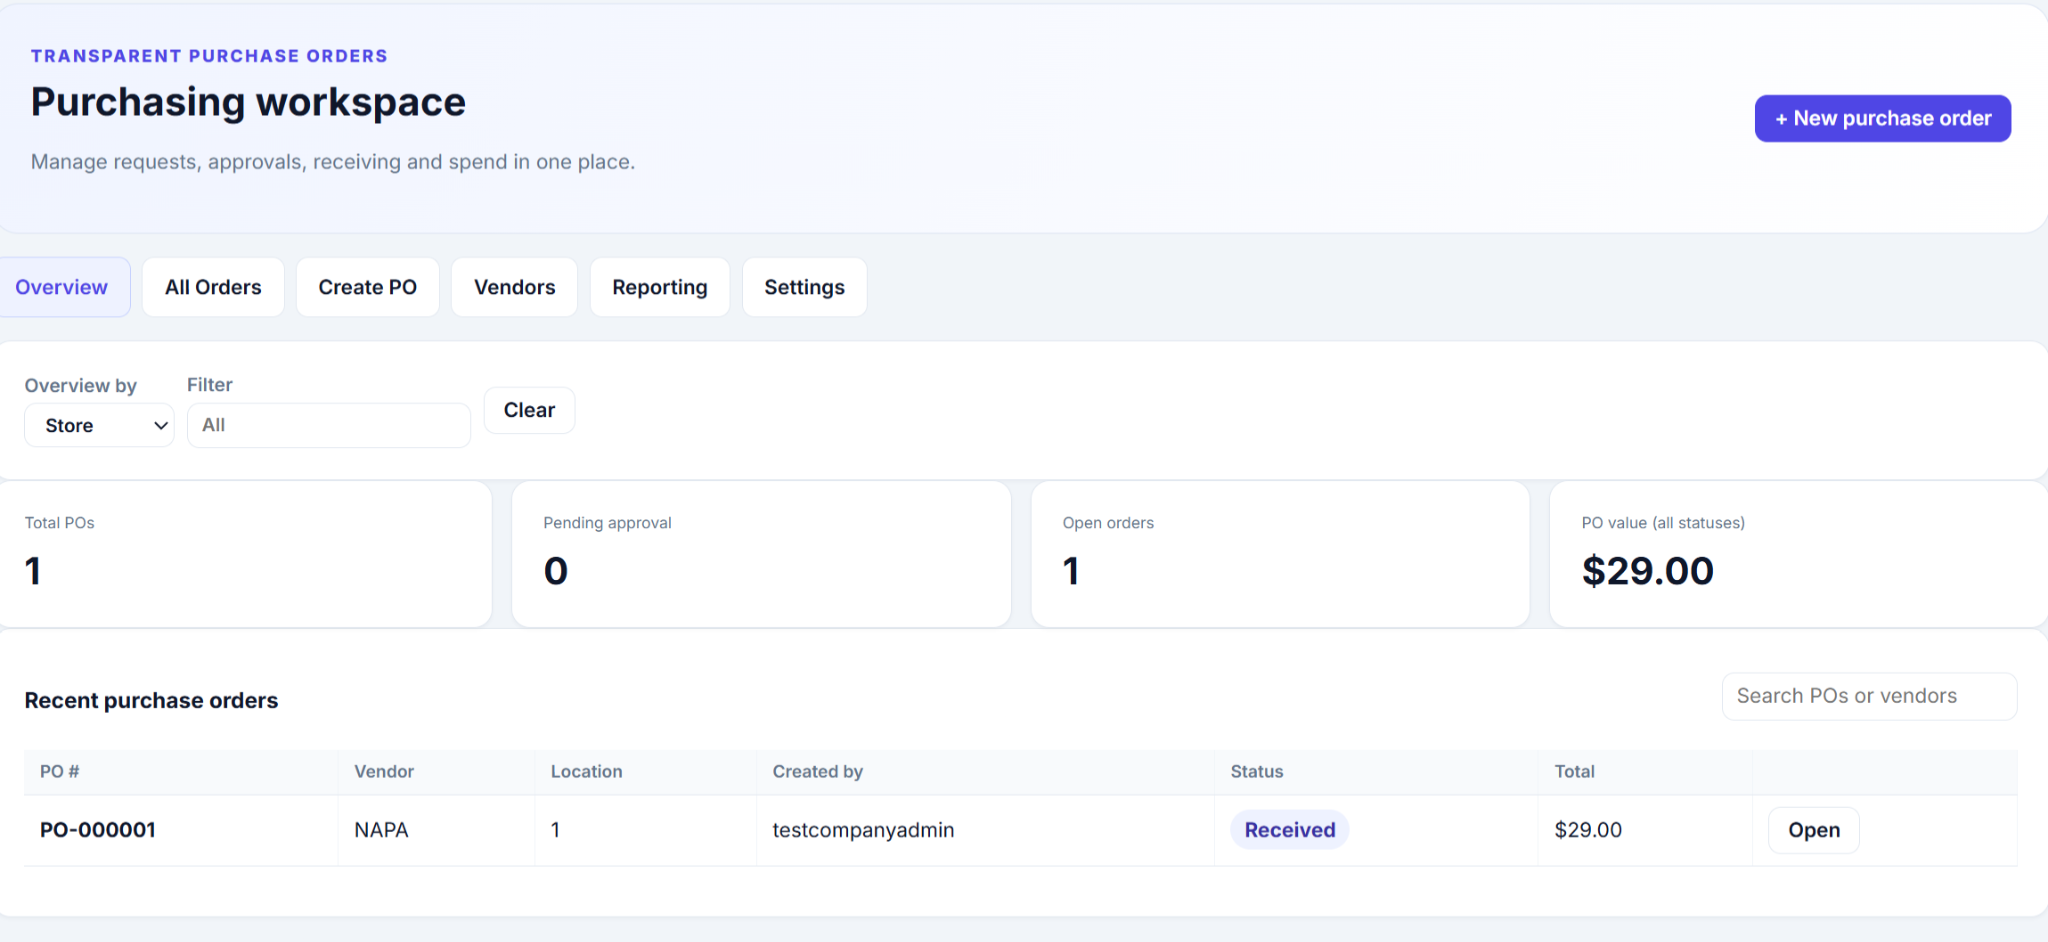Click the $29.00 total in PO-000001 row
Viewport: 2048px width, 942px height.
(x=1588, y=830)
